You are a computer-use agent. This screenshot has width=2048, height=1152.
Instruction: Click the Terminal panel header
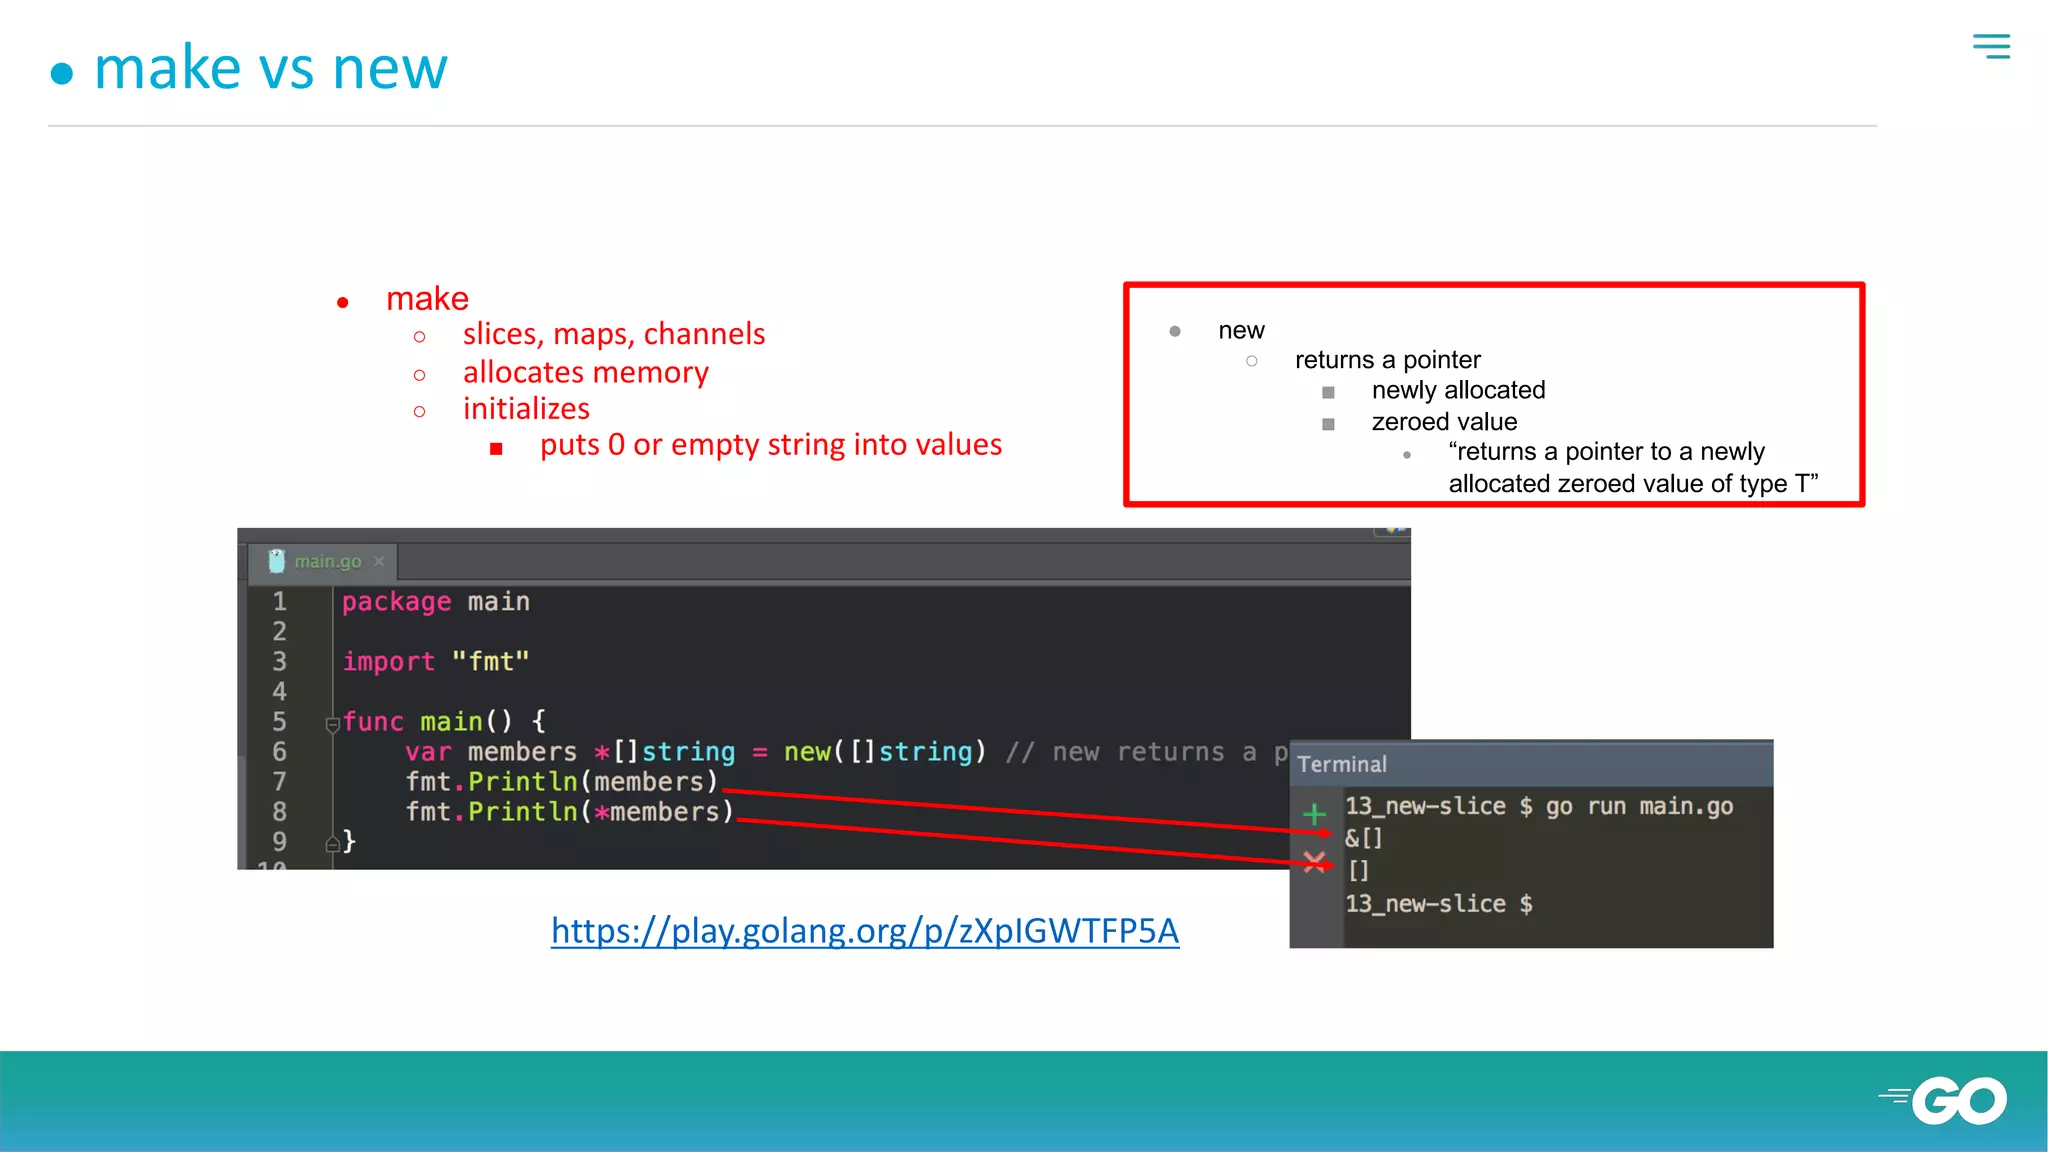(1531, 764)
